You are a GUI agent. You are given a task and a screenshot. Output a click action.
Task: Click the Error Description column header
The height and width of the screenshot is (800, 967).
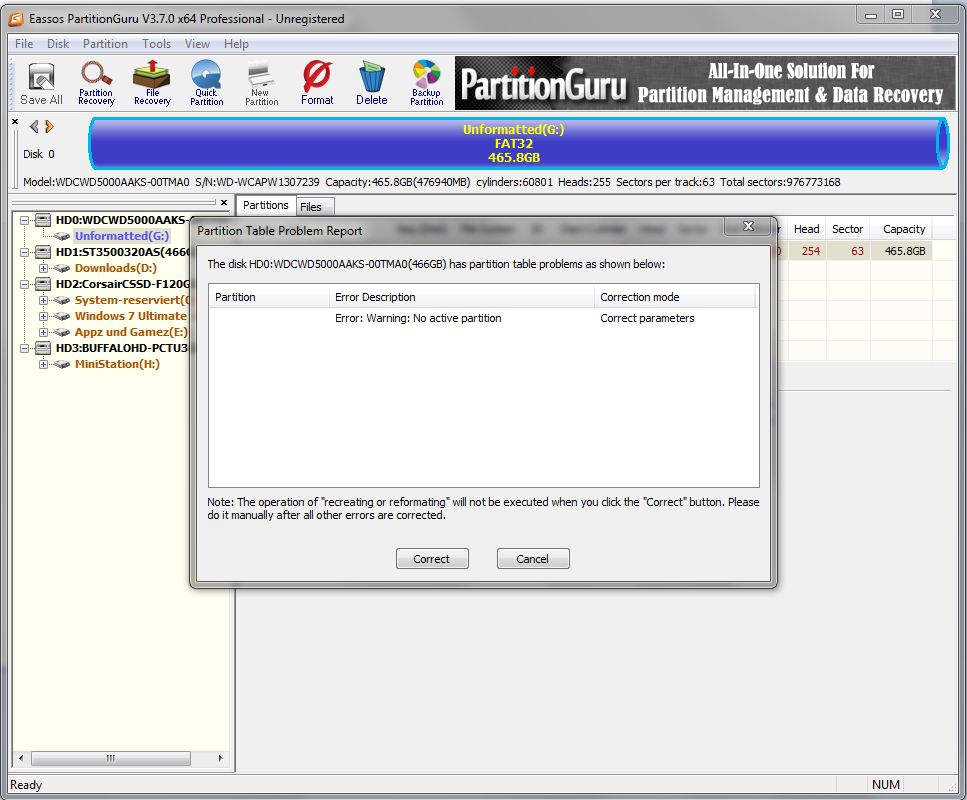pyautogui.click(x=462, y=297)
